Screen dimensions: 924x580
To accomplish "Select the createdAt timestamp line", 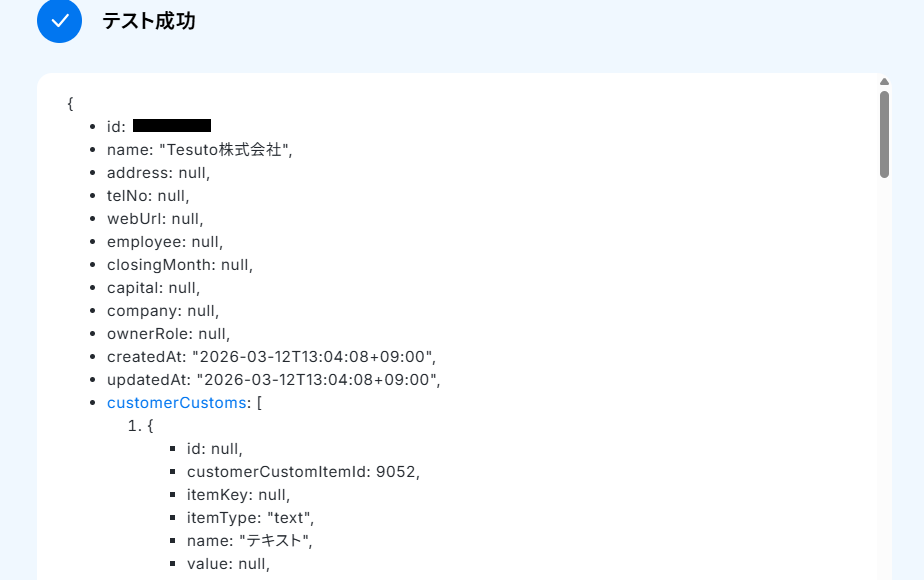I will point(271,357).
